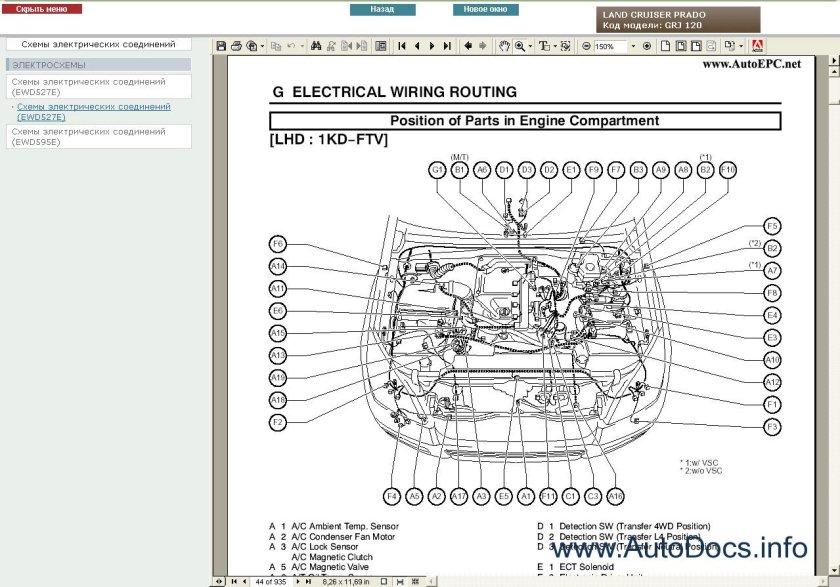Image resolution: width=840 pixels, height=587 pixels.
Task: Click the Adobe logo icon
Action: 757,46
